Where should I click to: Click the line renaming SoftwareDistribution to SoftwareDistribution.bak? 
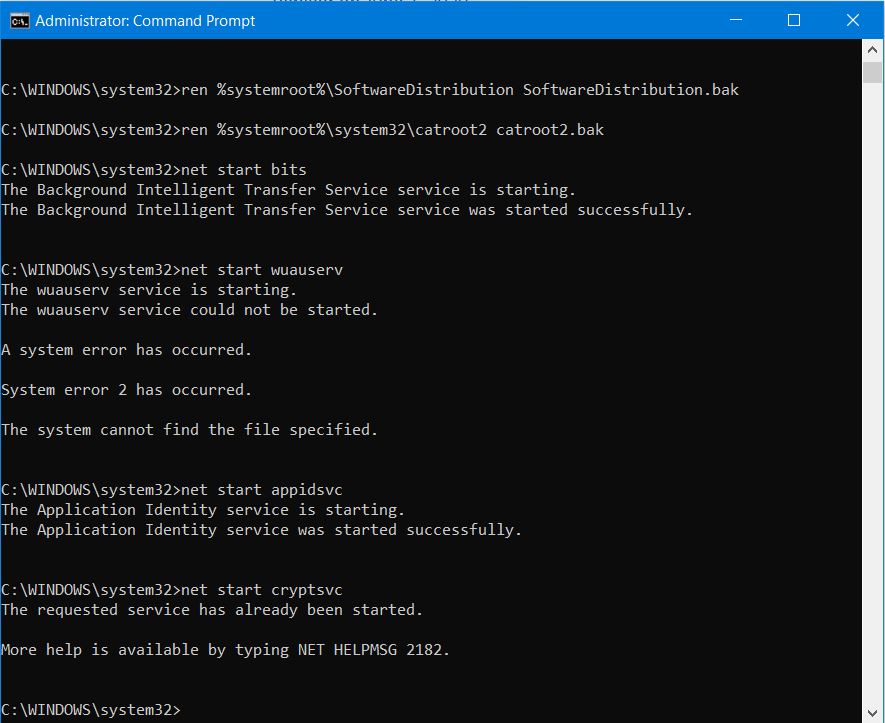point(370,90)
